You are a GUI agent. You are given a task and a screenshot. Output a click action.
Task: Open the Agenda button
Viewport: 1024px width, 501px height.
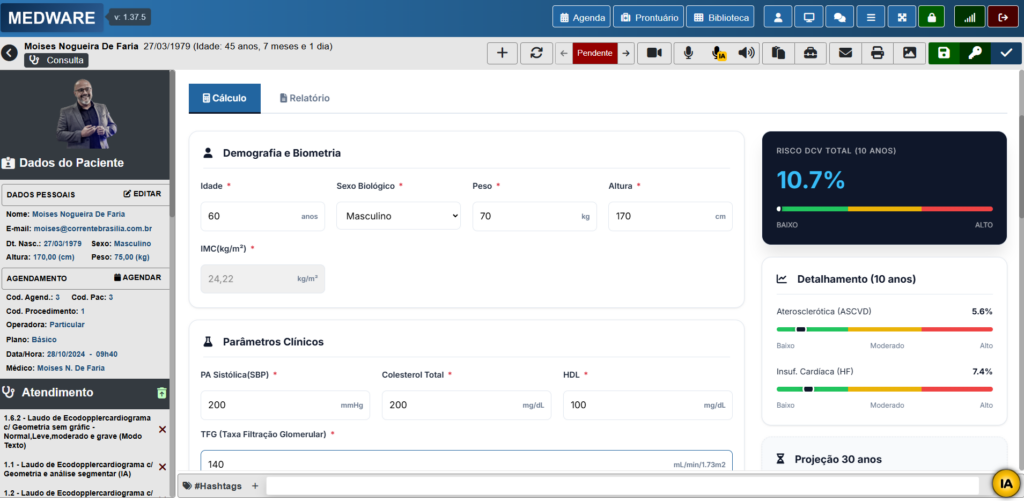point(582,17)
